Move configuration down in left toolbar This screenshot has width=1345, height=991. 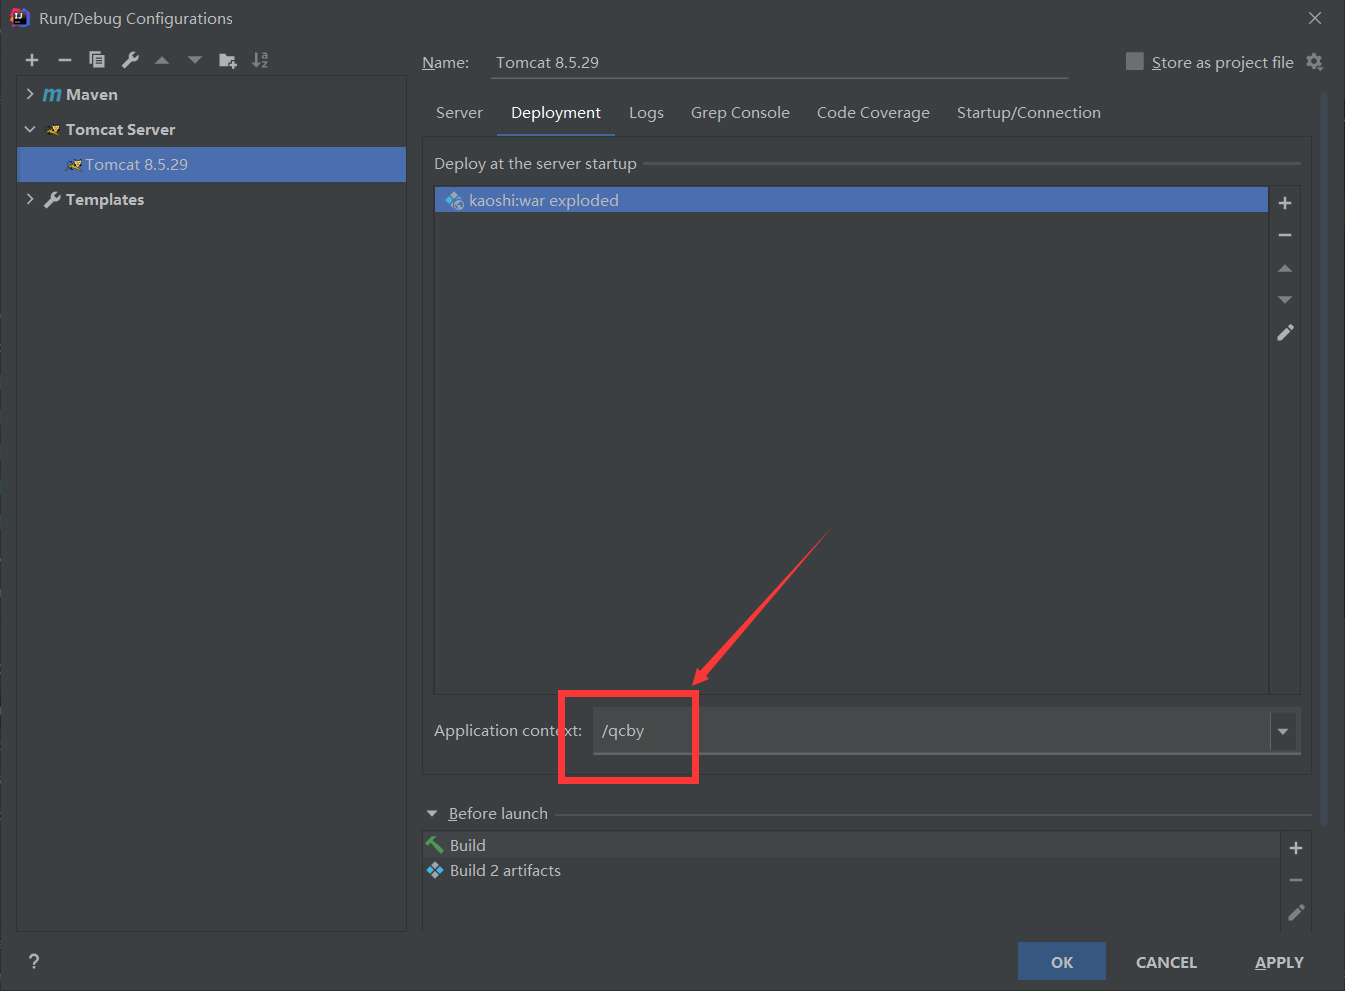[195, 60]
